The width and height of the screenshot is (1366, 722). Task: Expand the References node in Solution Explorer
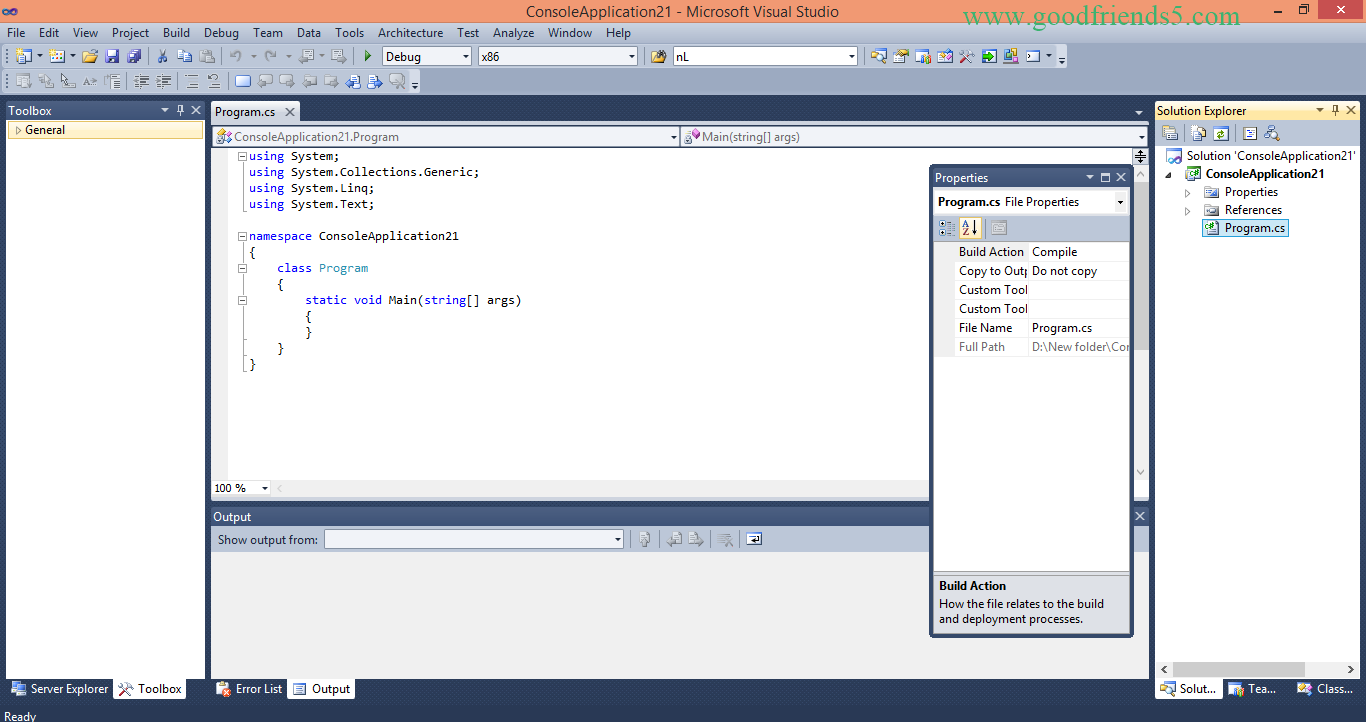coord(1187,210)
